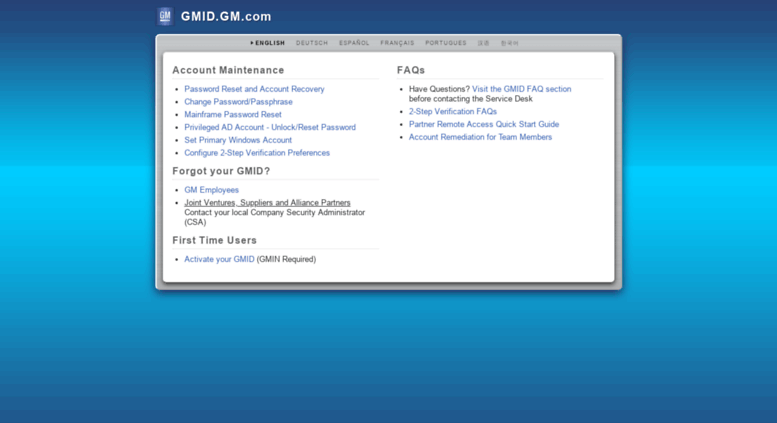Click the Have Questions? text

[x=439, y=89]
